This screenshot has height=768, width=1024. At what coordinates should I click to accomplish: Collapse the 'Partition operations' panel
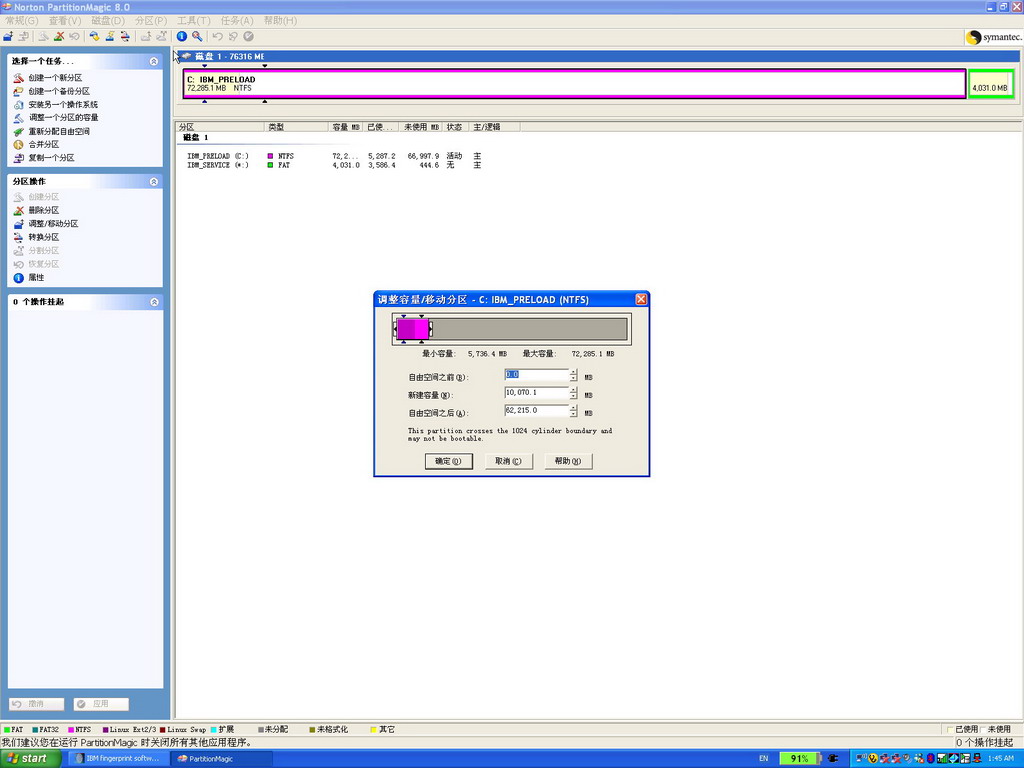[x=154, y=182]
